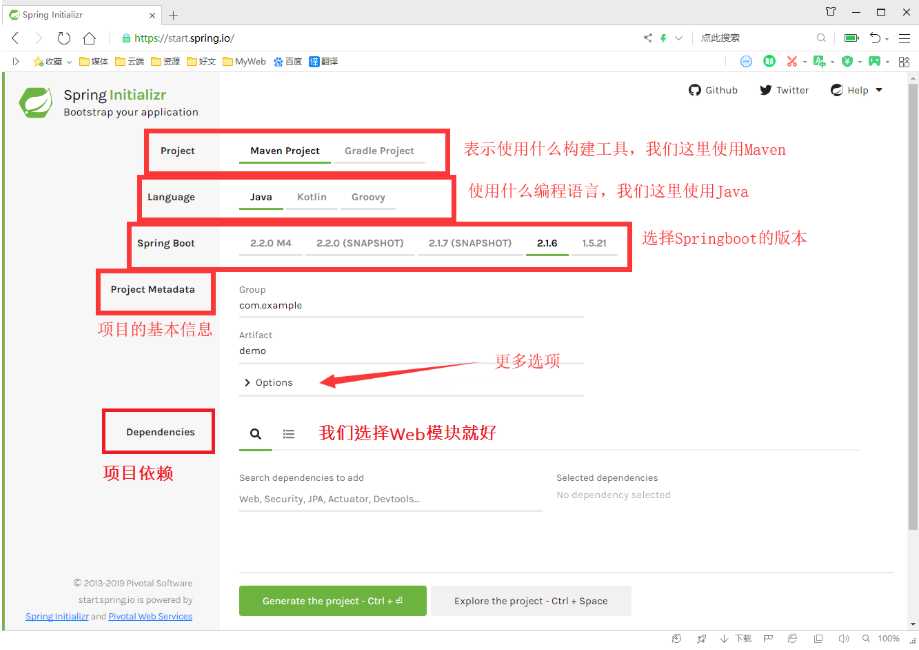Switch to dependency search tab
The height and width of the screenshot is (650, 919).
click(255, 434)
